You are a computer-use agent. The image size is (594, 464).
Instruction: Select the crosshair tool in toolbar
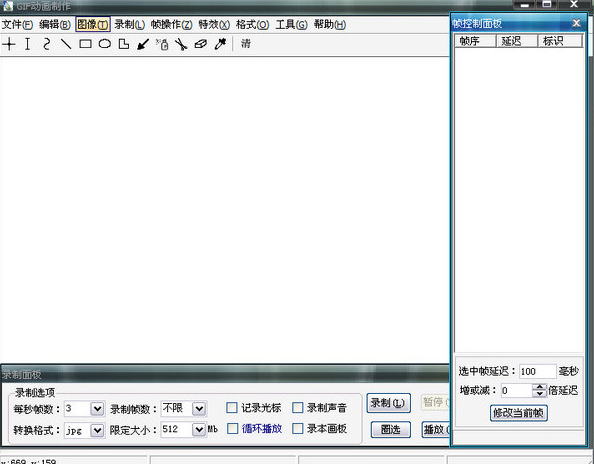tap(9, 44)
